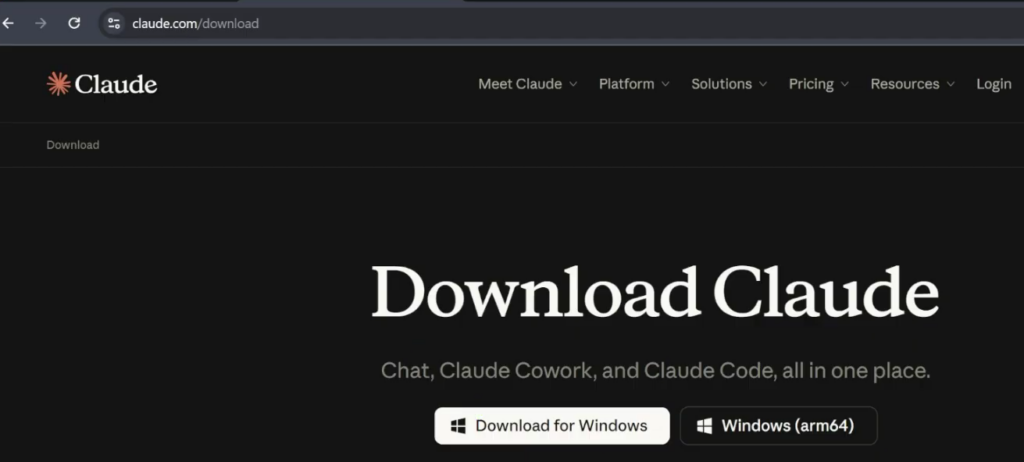The image size is (1024, 462).
Task: Open site information icon in address bar
Action: (114, 24)
